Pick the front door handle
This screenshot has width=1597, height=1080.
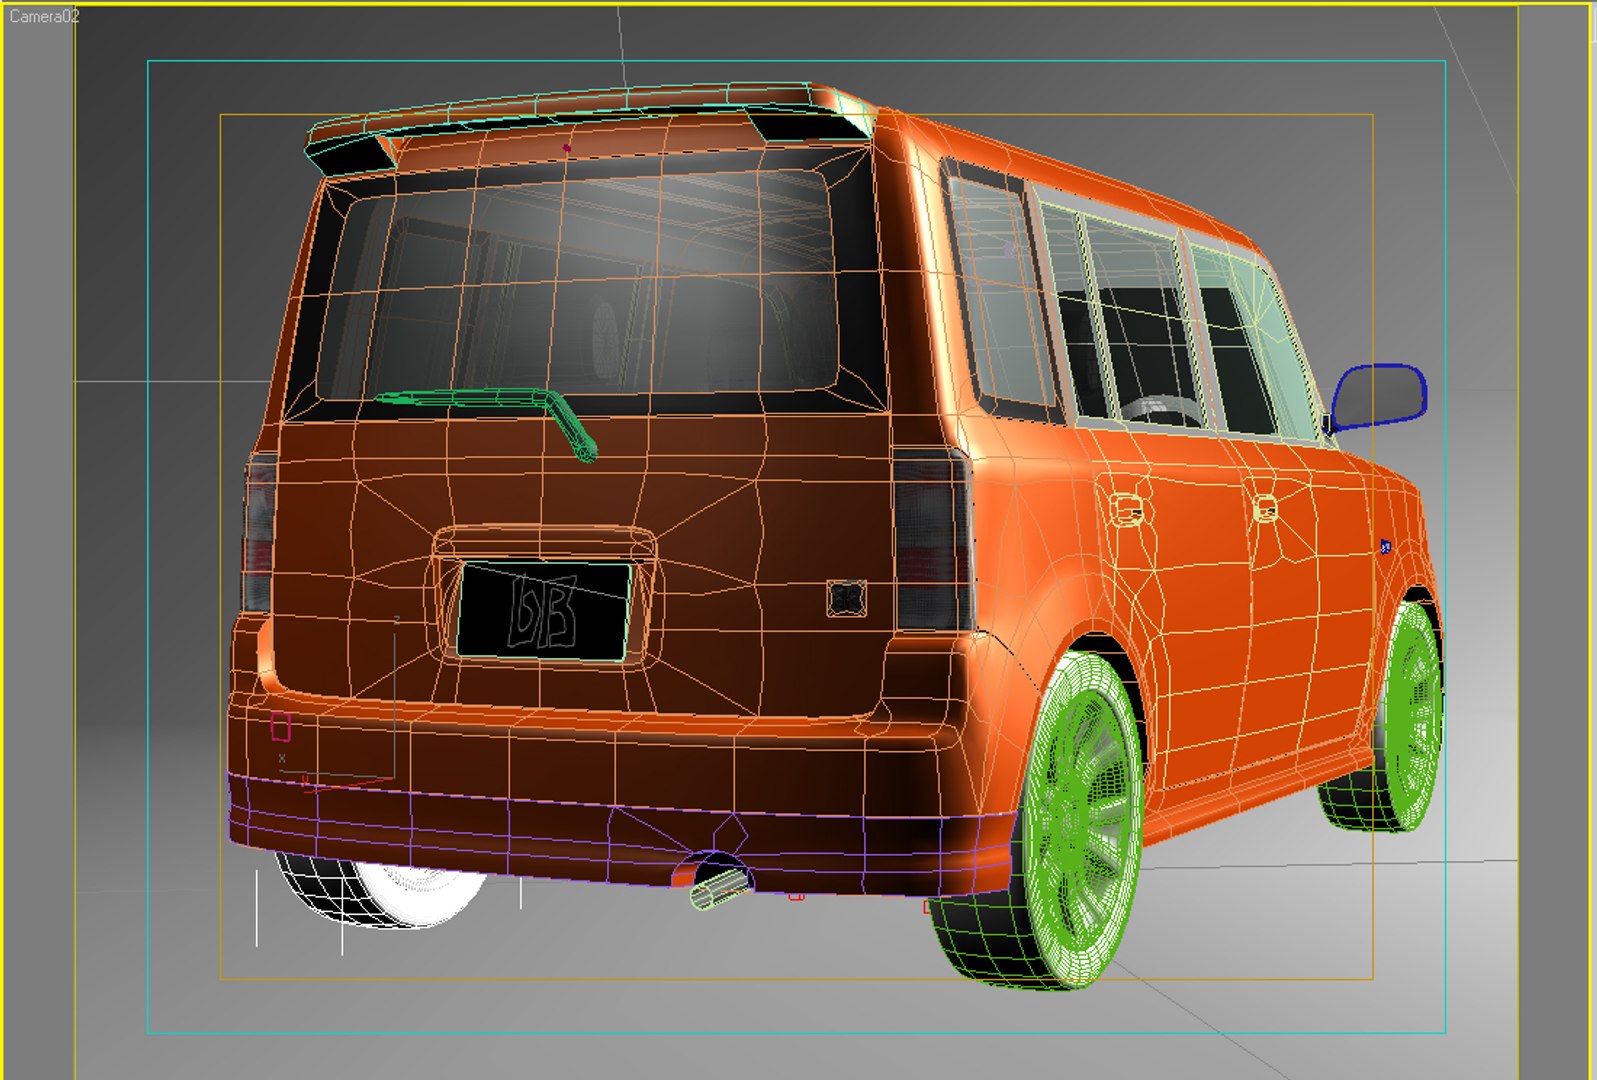click(x=1265, y=508)
